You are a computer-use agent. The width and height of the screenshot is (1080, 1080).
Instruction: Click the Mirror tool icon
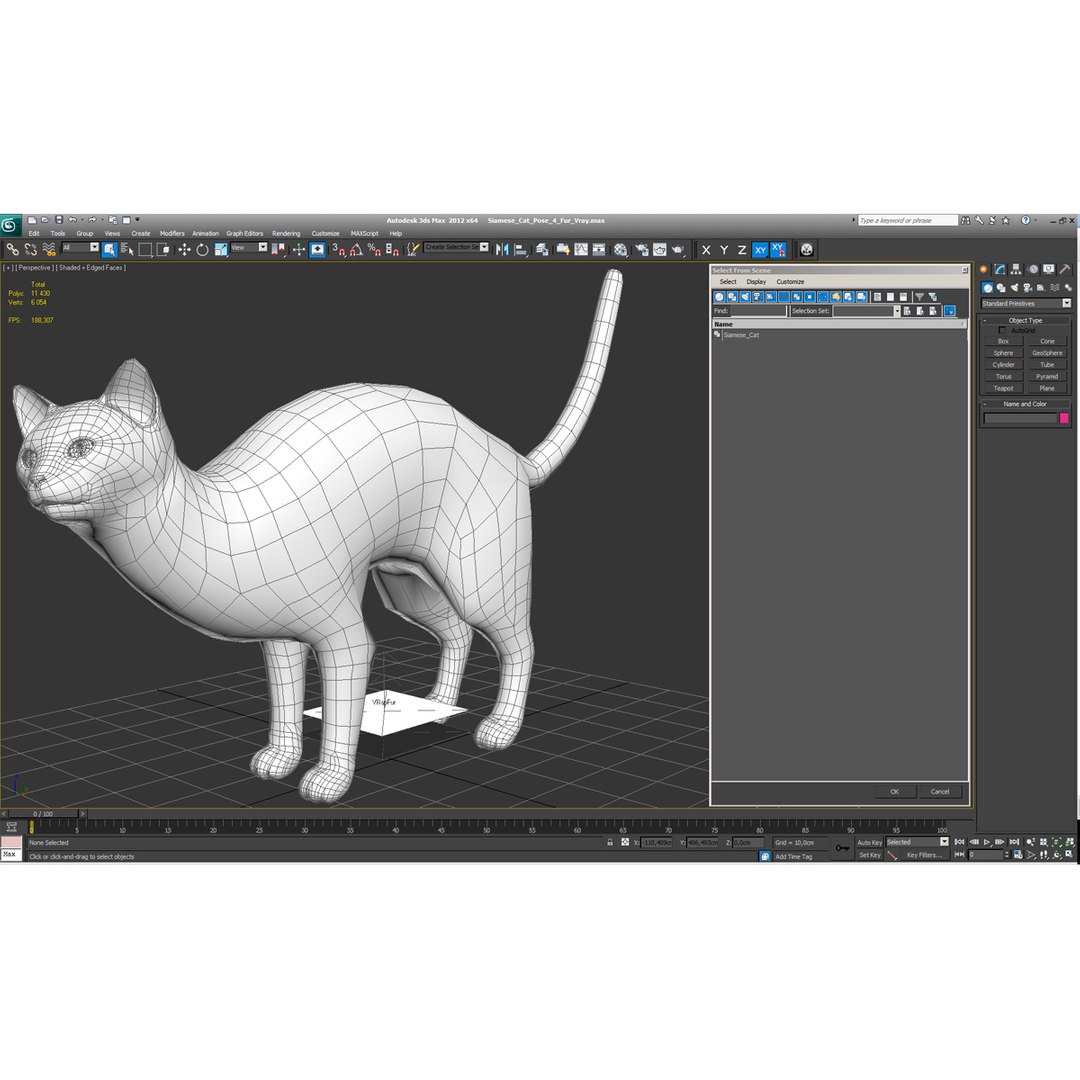coord(502,250)
